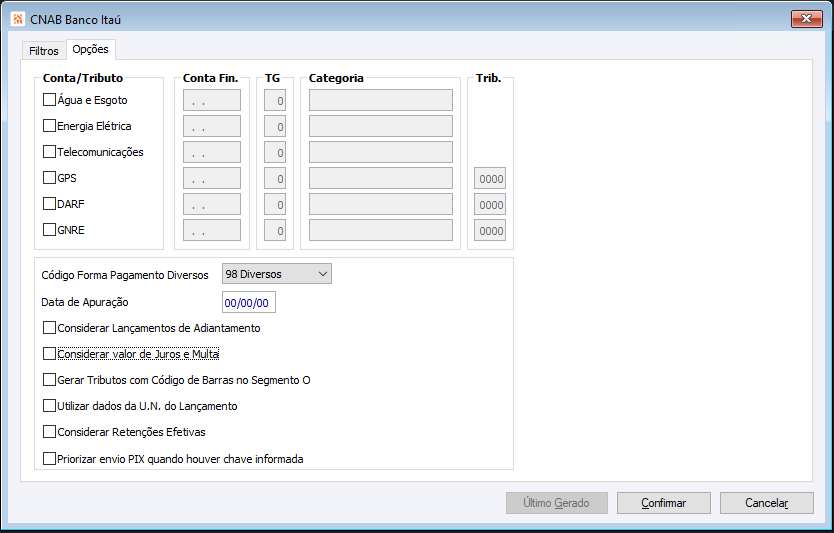Image resolution: width=834 pixels, height=533 pixels.
Task: Click the Último Gerado button
Action: pos(556,503)
